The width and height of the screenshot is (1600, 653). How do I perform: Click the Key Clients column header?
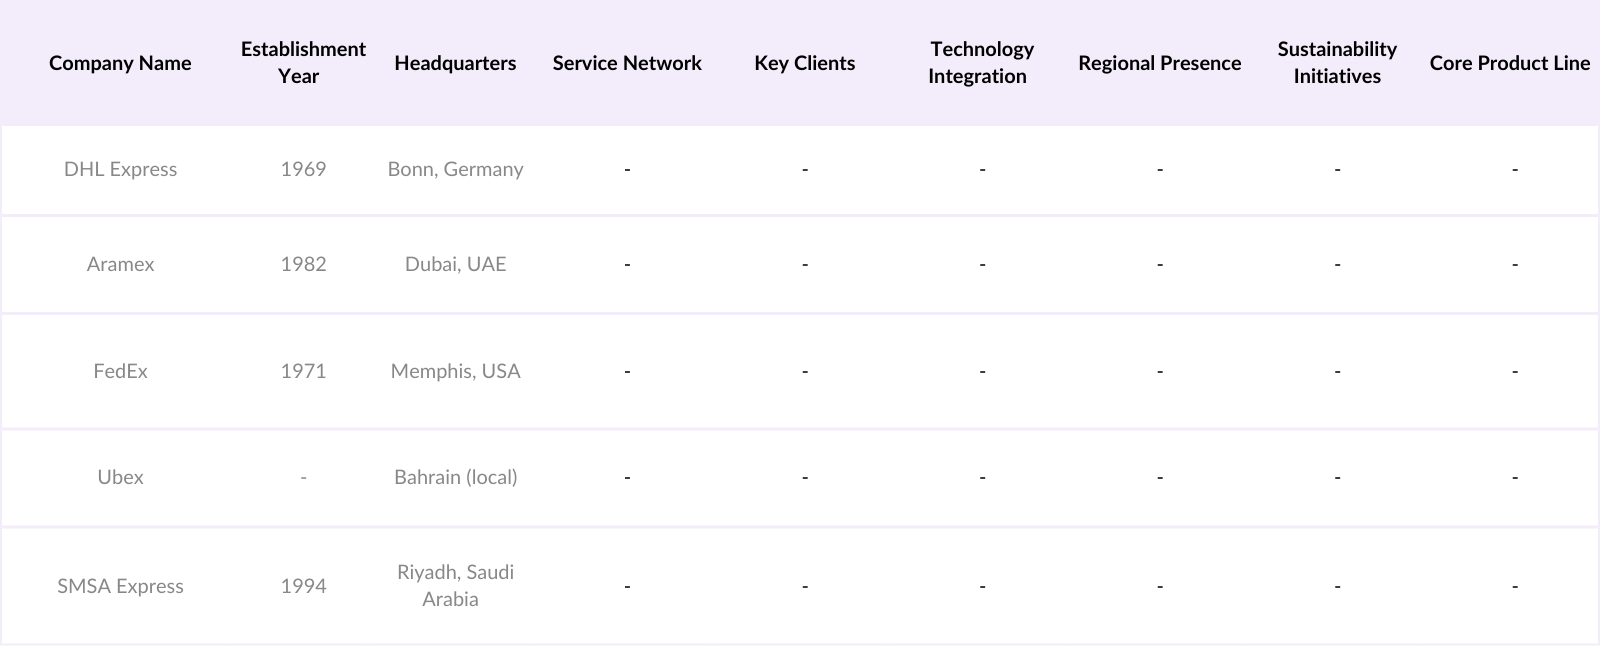point(804,63)
